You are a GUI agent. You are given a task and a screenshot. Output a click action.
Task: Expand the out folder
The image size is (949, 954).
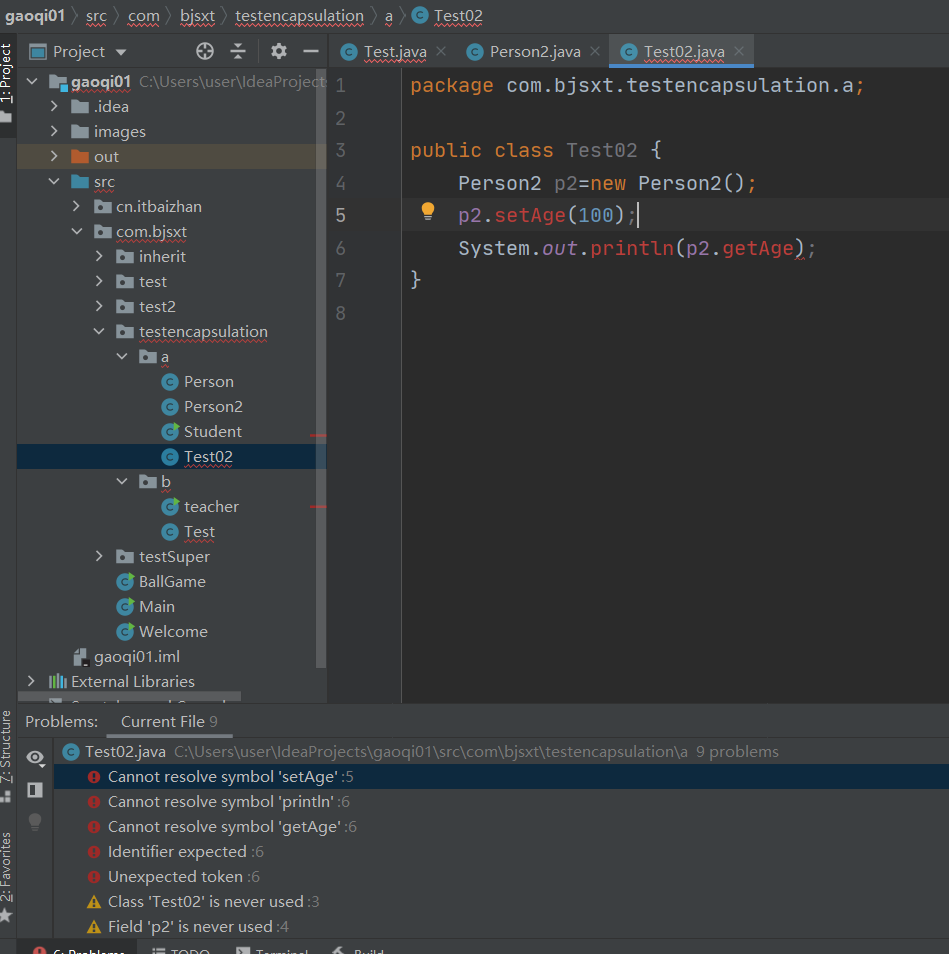point(54,156)
